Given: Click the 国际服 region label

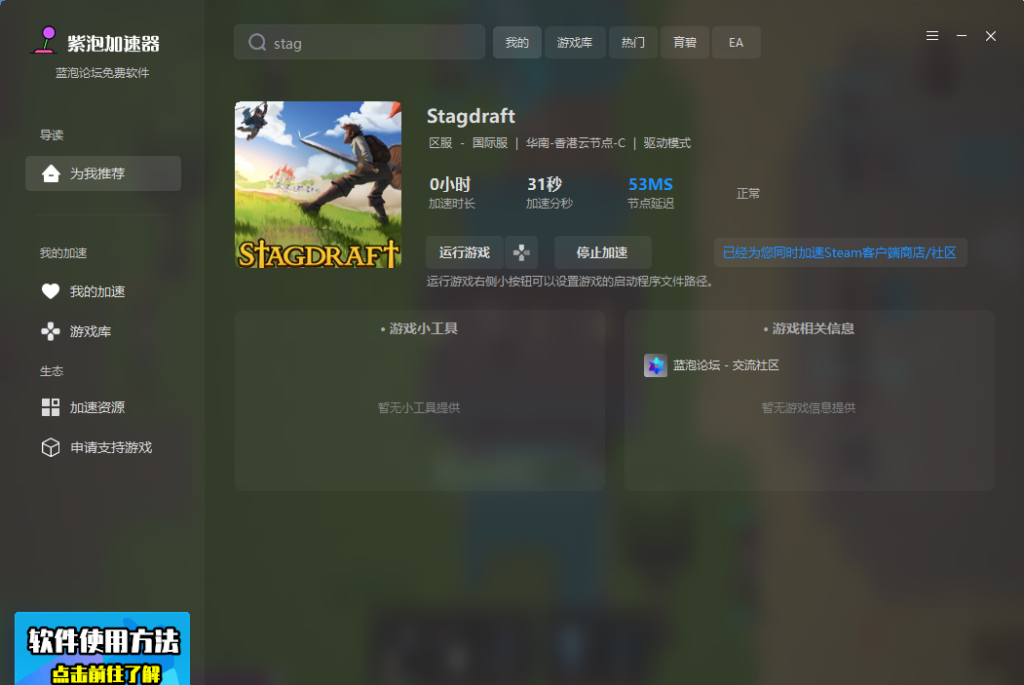Looking at the screenshot, I should pyautogui.click(x=490, y=143).
